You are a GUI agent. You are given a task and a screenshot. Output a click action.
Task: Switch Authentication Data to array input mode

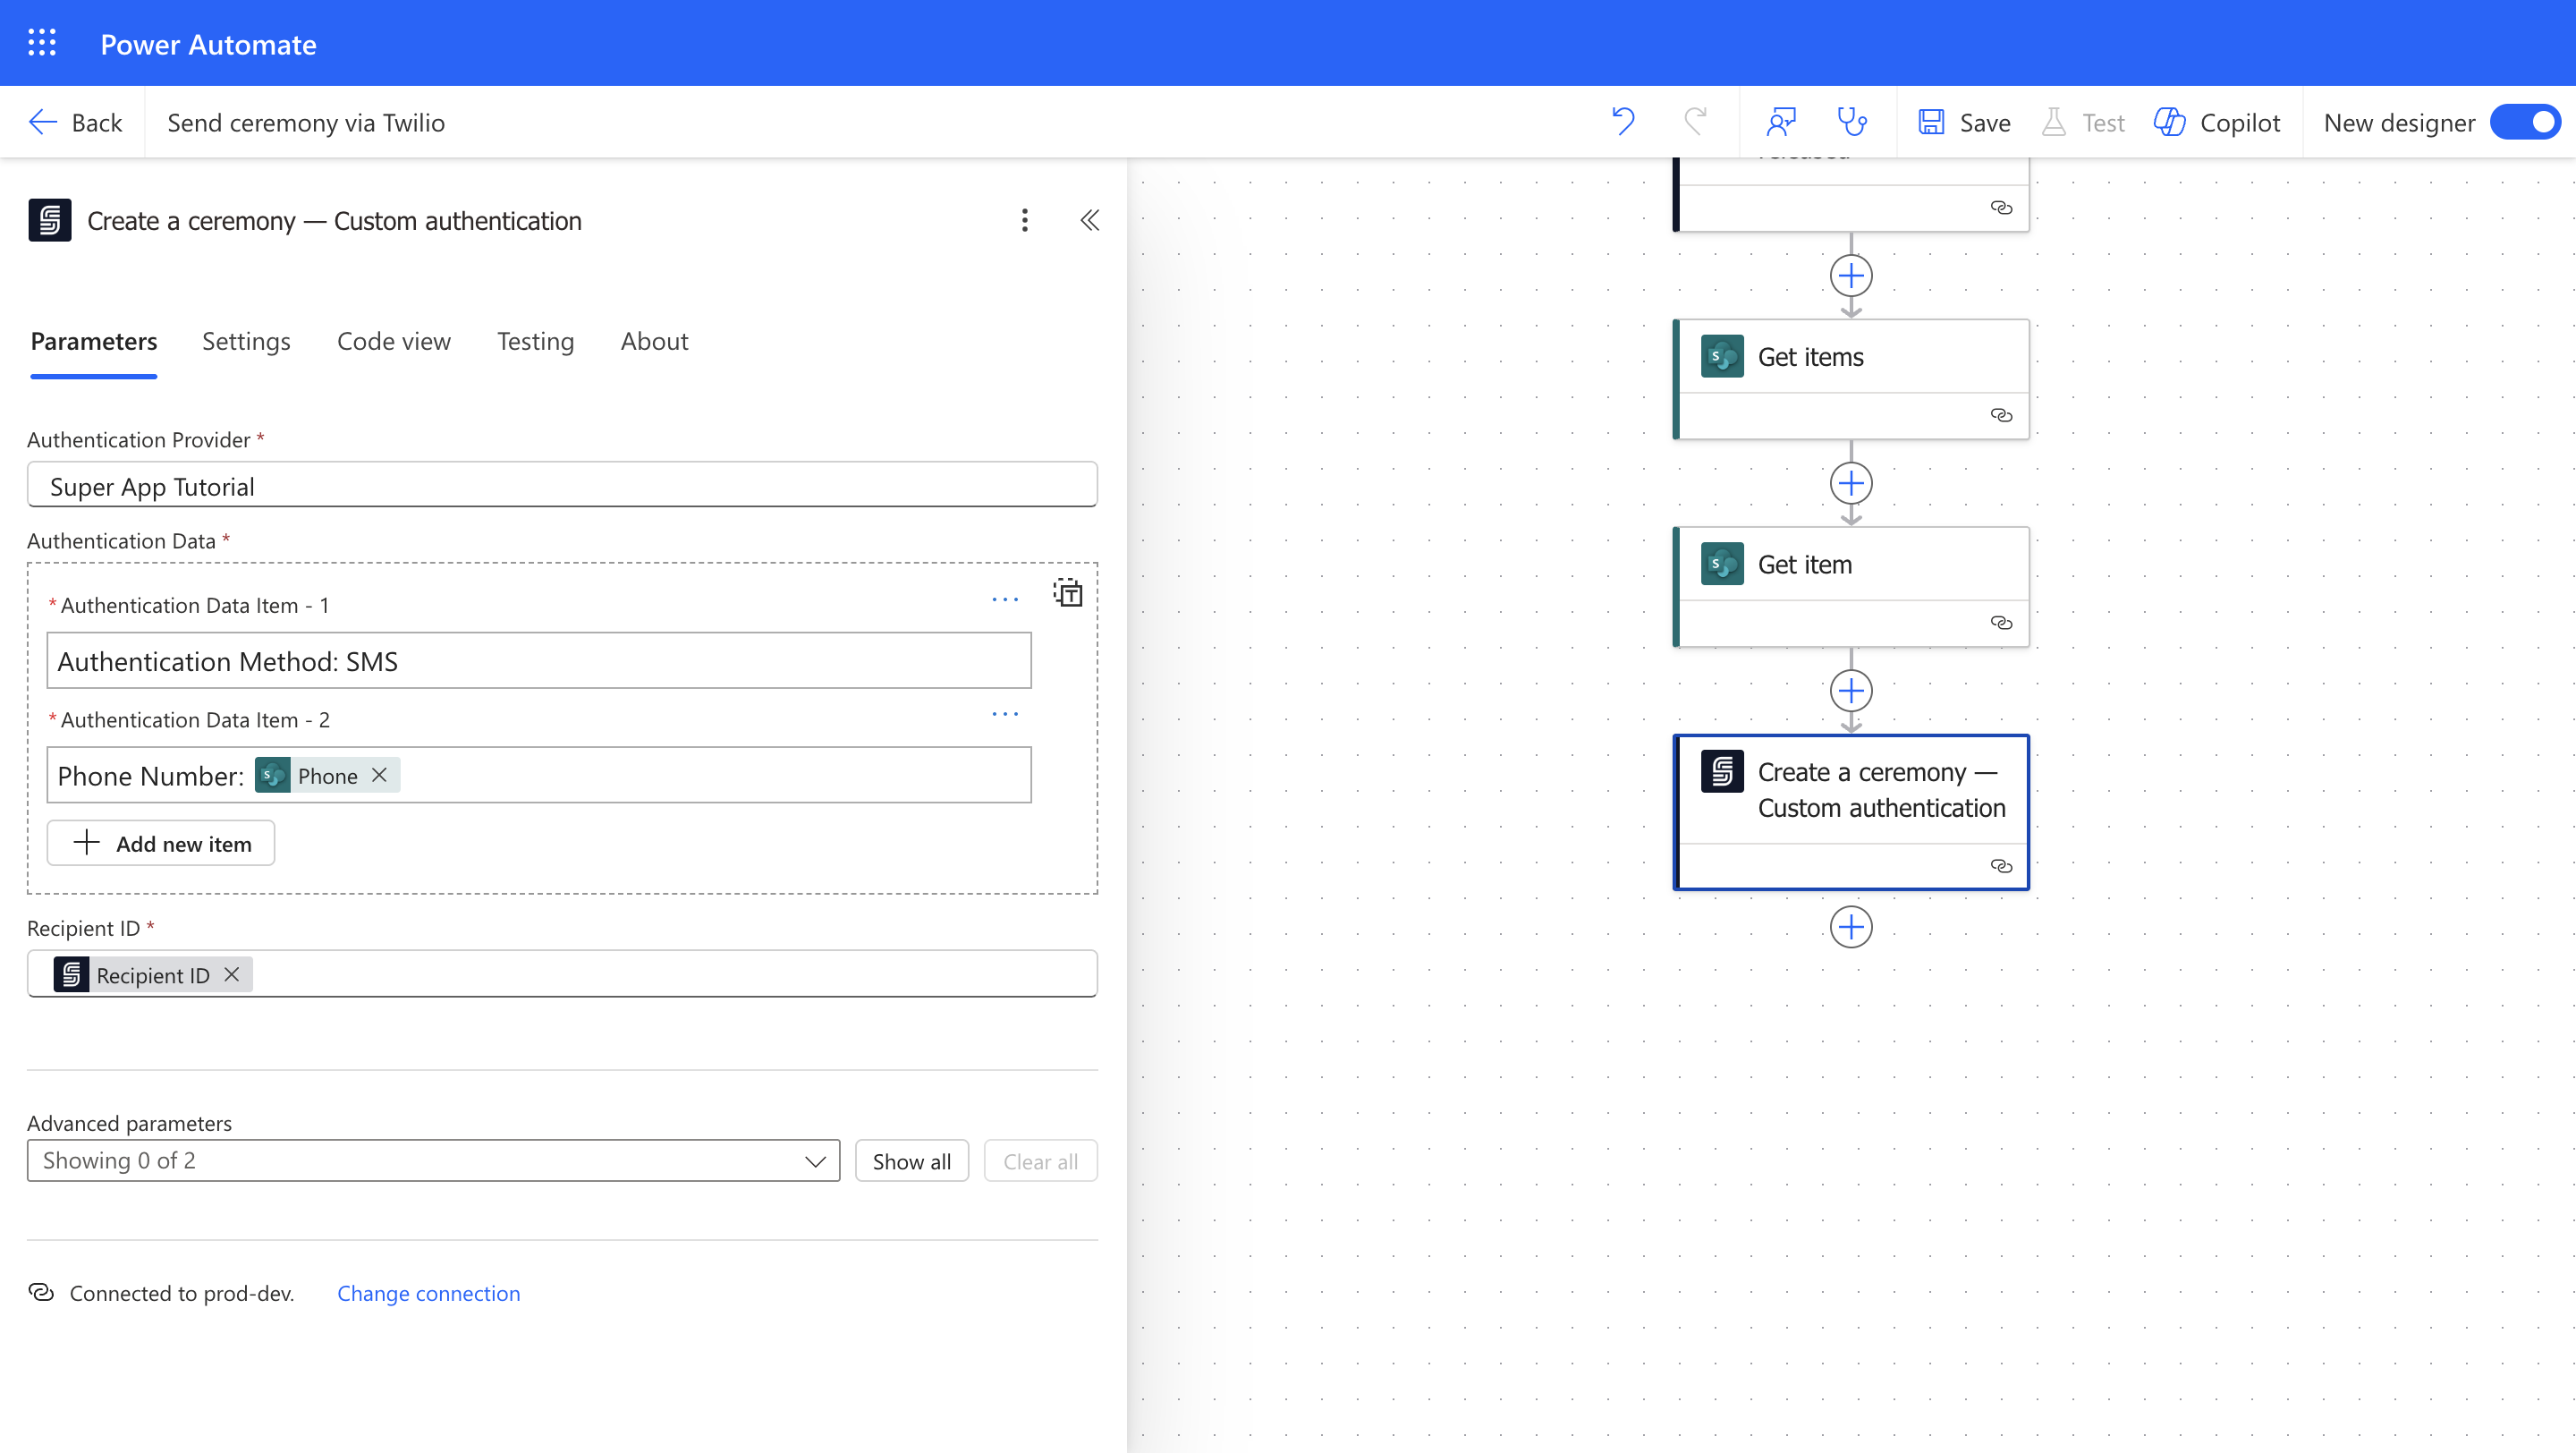[1067, 593]
